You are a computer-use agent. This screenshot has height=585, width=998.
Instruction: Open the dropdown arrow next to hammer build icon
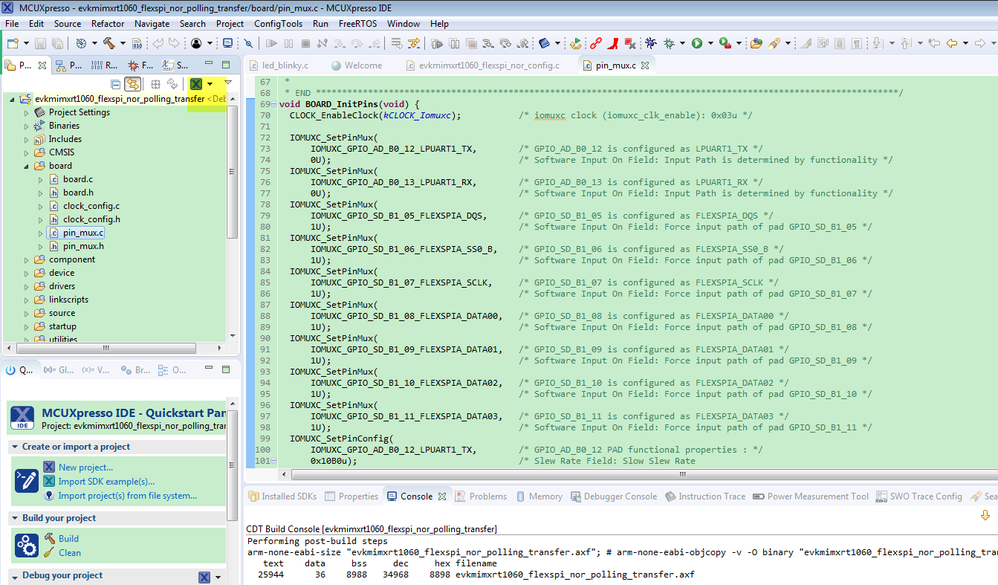pyautogui.click(x=121, y=44)
